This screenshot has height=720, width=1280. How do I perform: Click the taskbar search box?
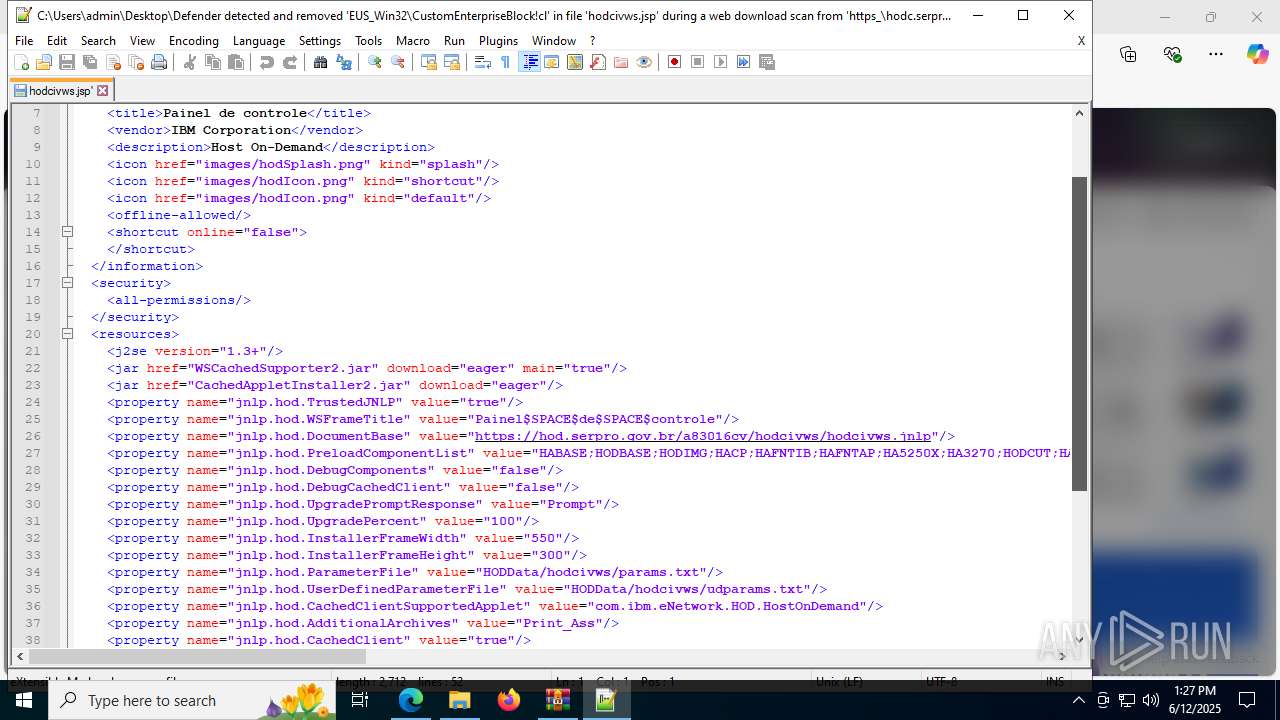[190, 700]
